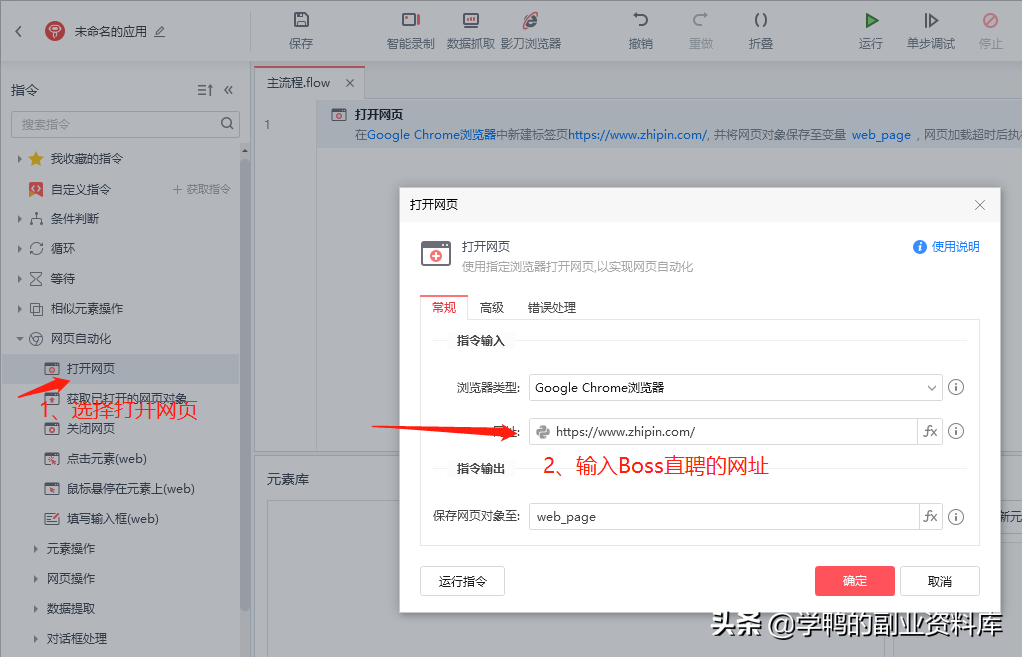
Task: Cancel the dialog with 取消
Action: click(x=940, y=581)
